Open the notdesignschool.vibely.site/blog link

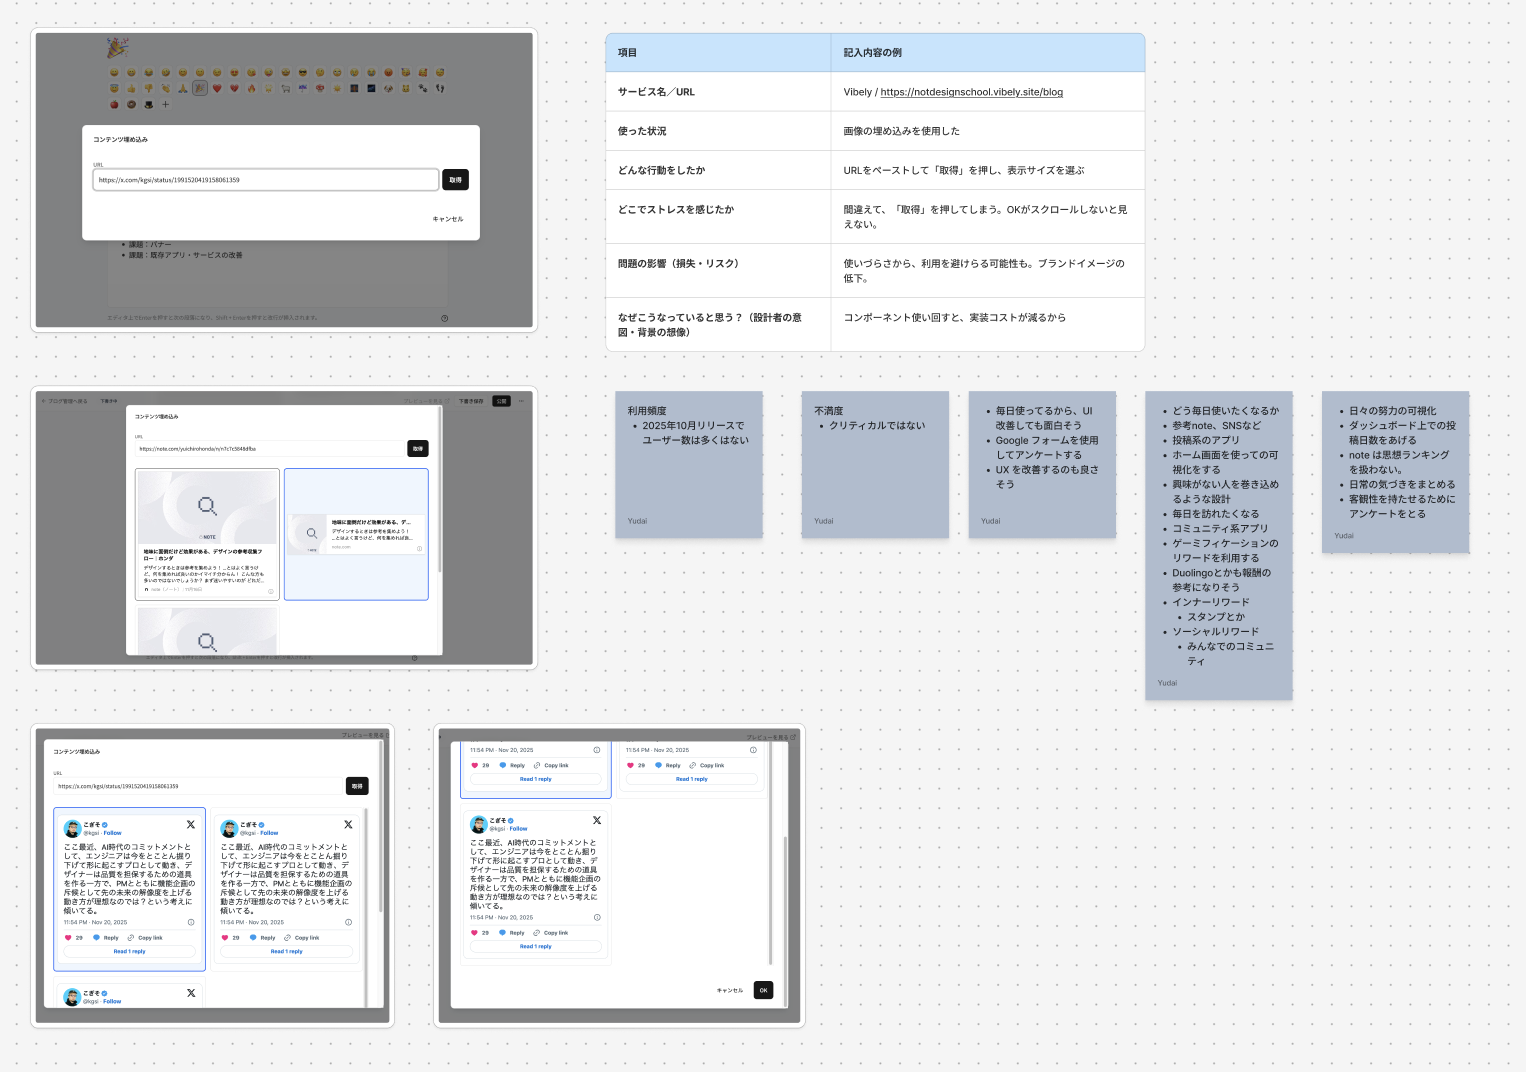click(971, 92)
